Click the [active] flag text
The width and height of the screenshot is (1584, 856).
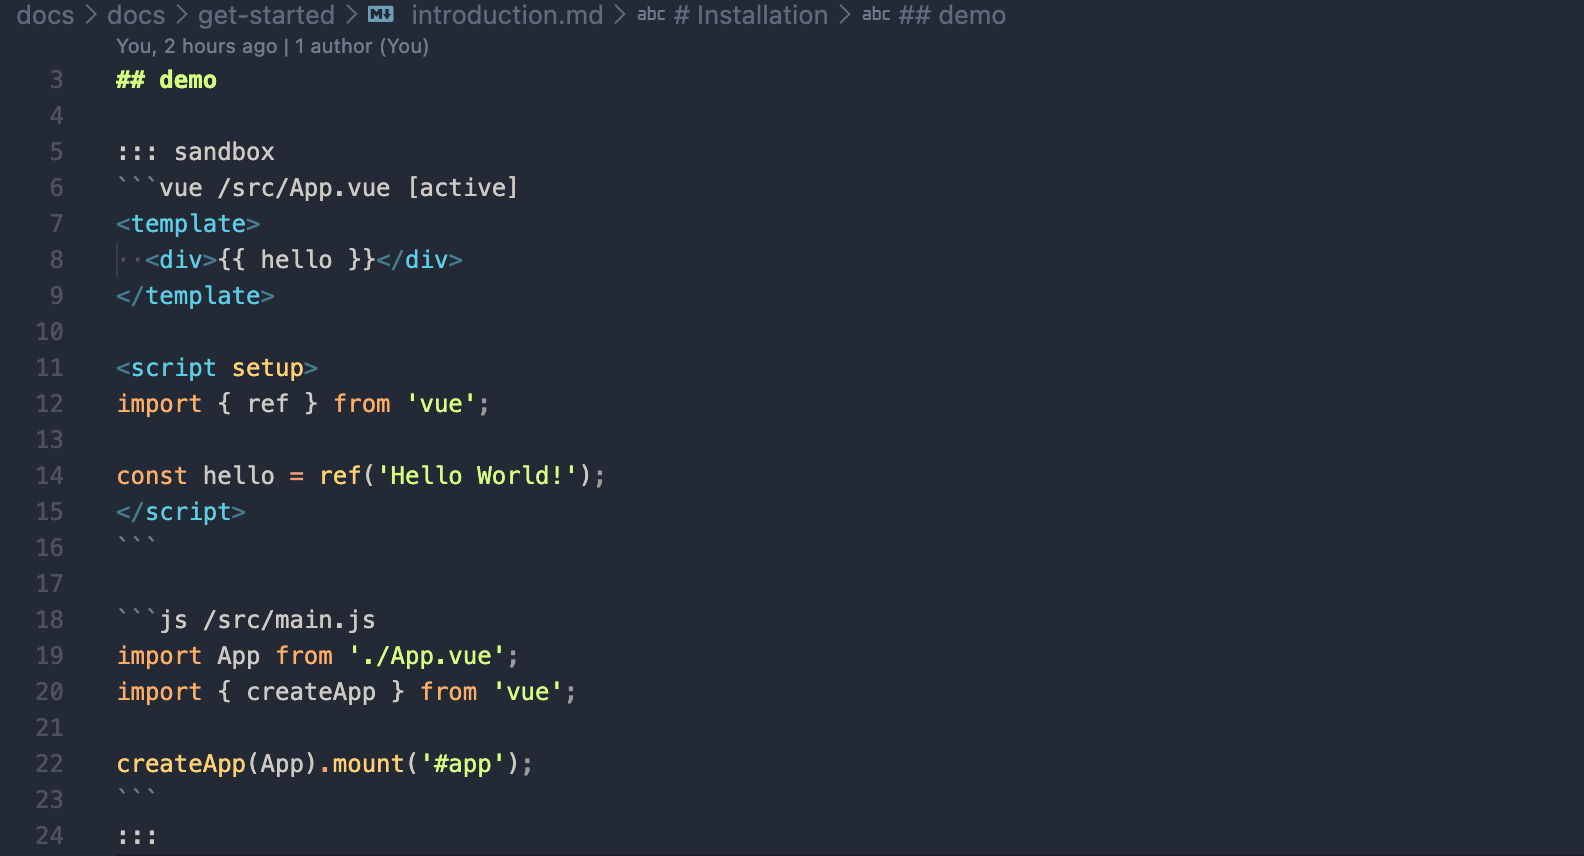463,188
